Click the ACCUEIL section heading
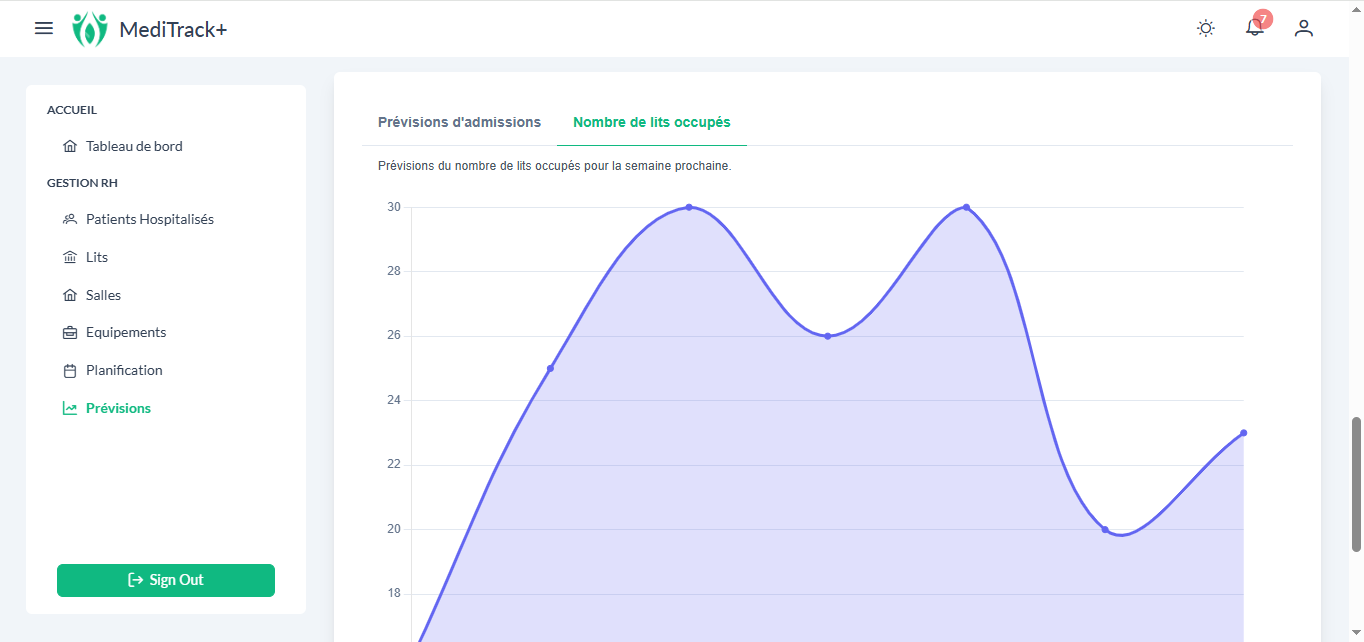 click(x=72, y=110)
